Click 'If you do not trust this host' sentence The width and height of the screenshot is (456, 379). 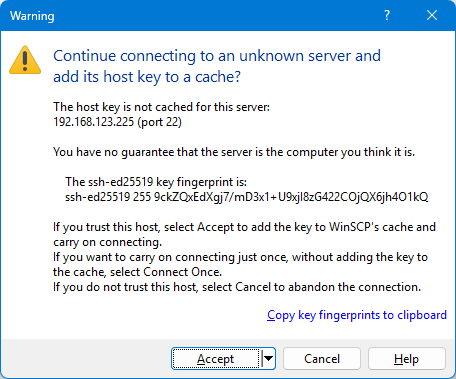[237, 287]
